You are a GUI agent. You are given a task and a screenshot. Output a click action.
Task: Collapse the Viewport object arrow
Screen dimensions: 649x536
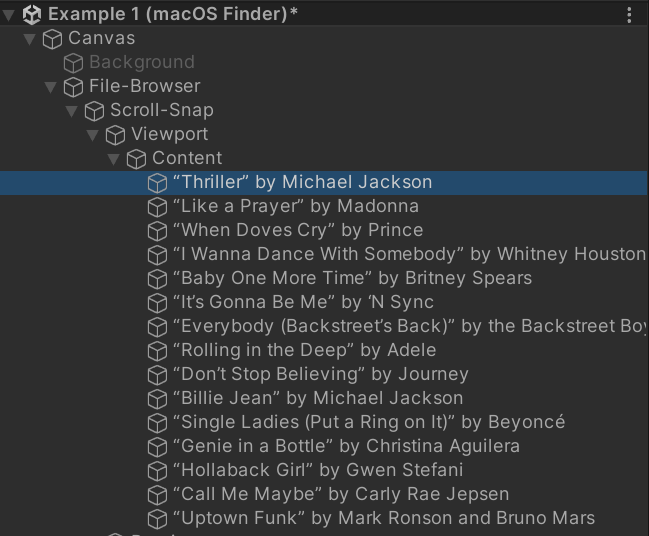click(92, 135)
